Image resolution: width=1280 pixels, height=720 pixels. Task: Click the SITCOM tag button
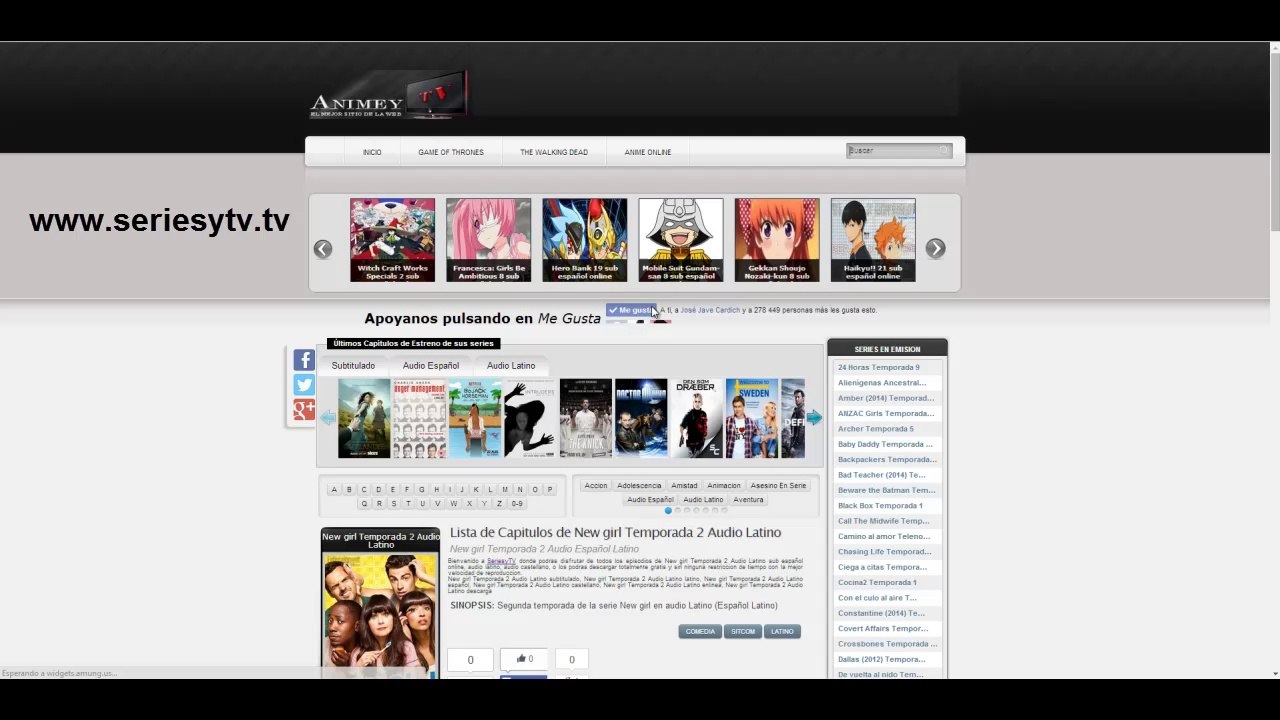[743, 631]
